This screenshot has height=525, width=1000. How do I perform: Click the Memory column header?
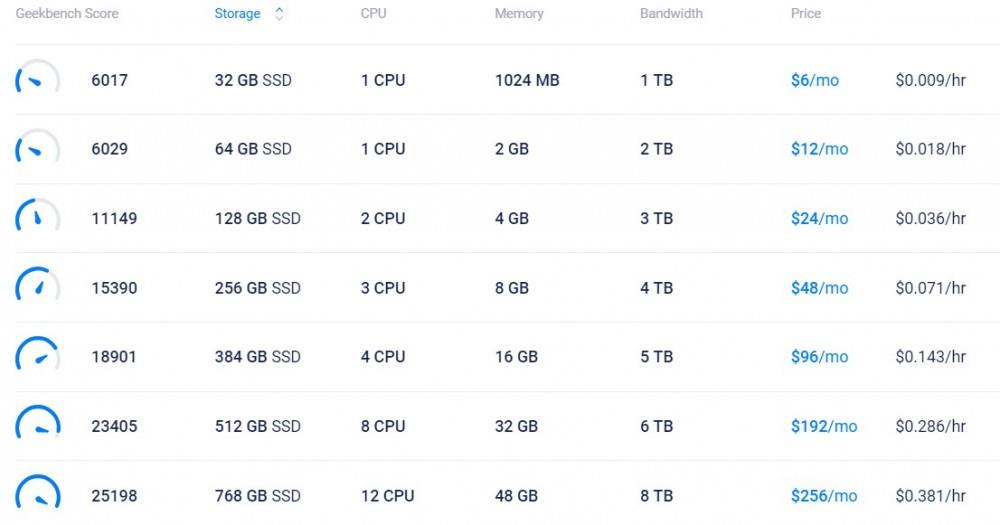click(519, 14)
